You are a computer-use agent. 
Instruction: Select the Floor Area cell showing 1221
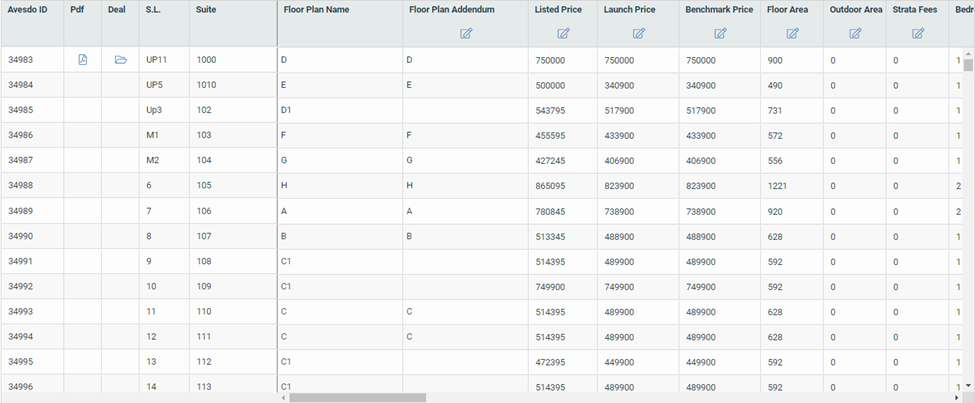[792, 185]
